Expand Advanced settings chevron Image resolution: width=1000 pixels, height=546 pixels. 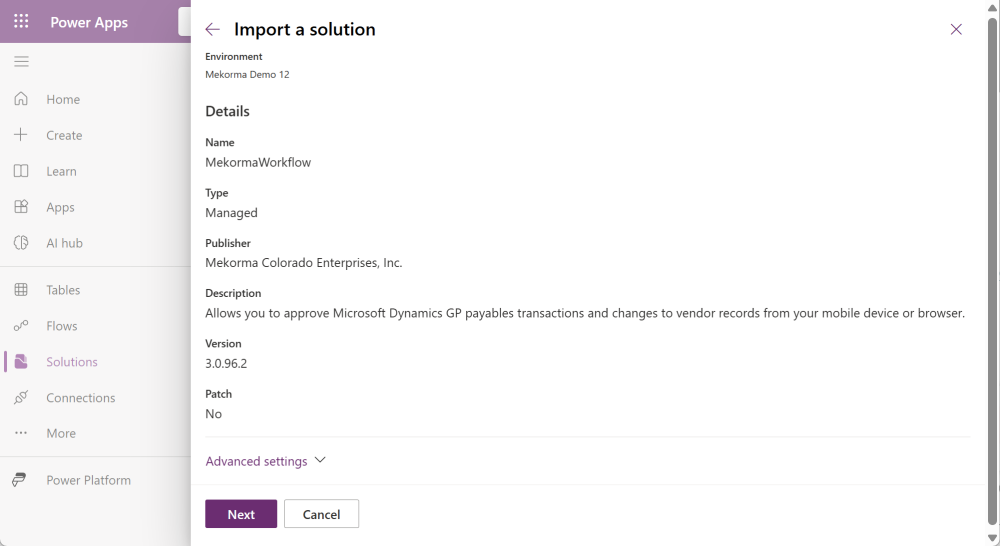pos(320,460)
